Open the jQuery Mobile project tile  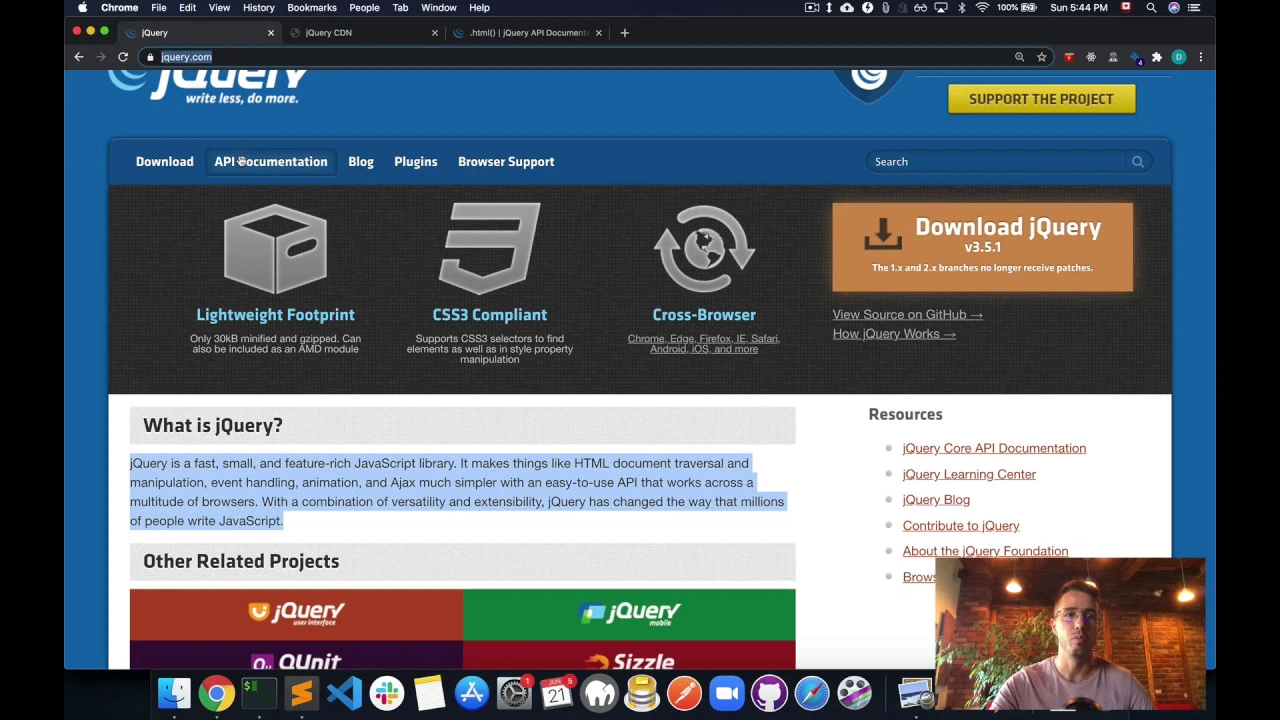pyautogui.click(x=629, y=614)
